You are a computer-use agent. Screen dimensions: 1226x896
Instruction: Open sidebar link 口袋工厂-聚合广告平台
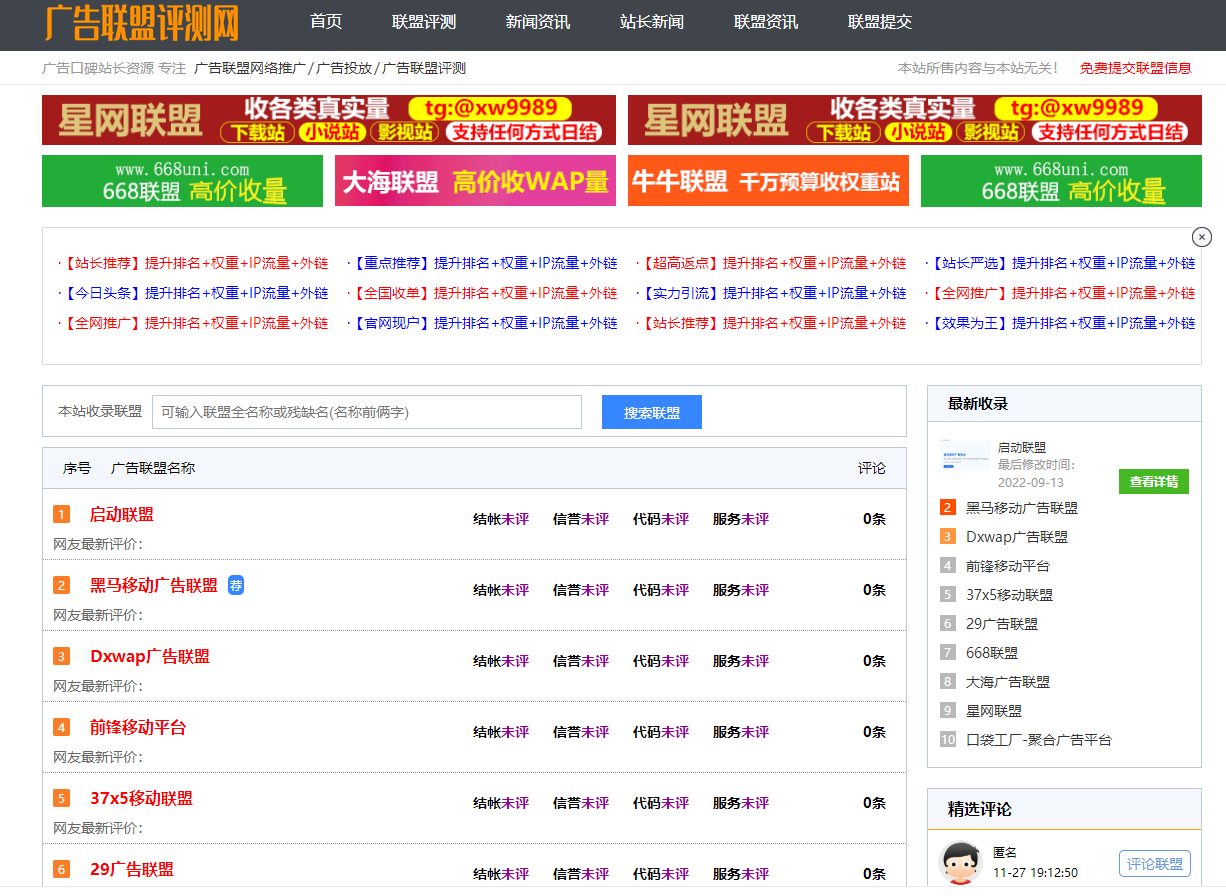1039,740
